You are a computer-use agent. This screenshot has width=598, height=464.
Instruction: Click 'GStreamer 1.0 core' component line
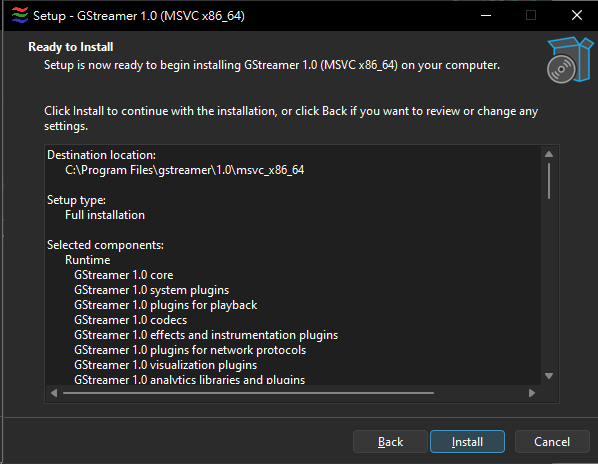[x=124, y=275]
